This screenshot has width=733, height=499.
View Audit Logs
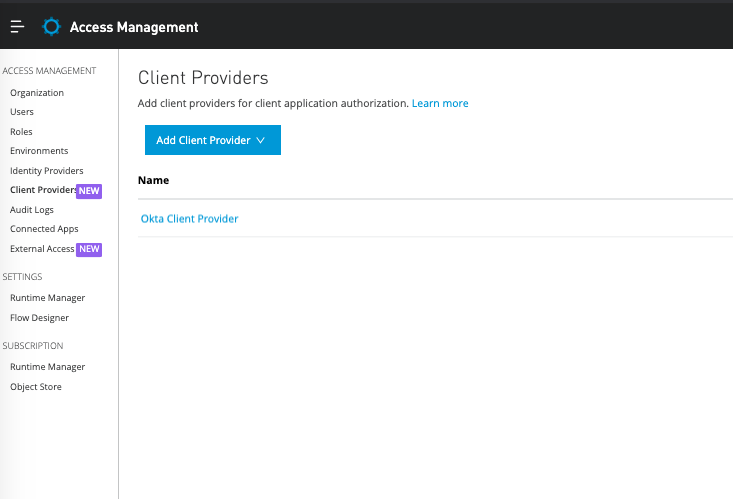coord(32,210)
